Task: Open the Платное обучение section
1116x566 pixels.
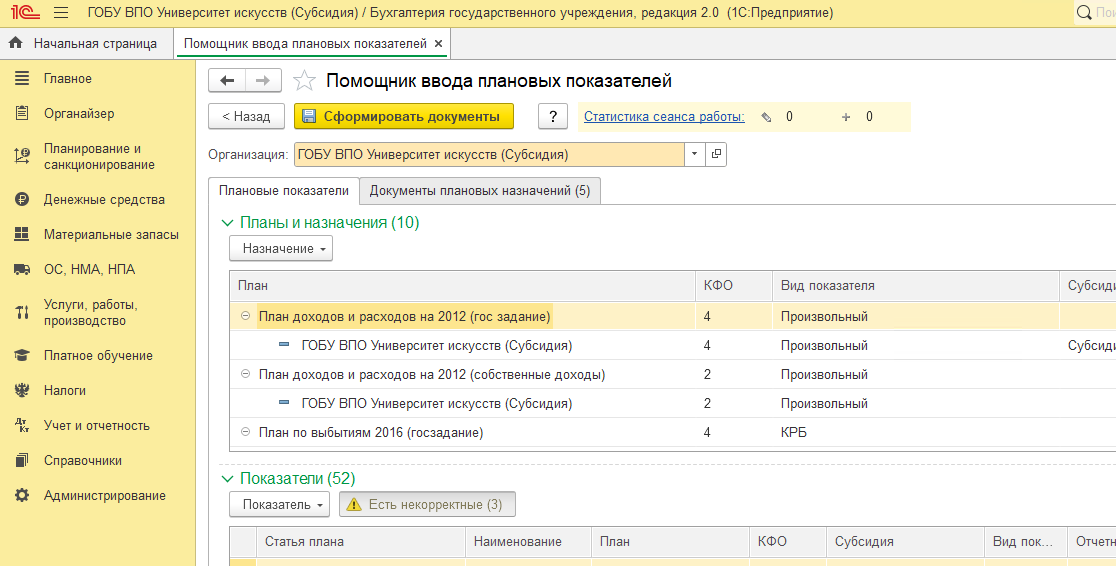Action: point(98,355)
